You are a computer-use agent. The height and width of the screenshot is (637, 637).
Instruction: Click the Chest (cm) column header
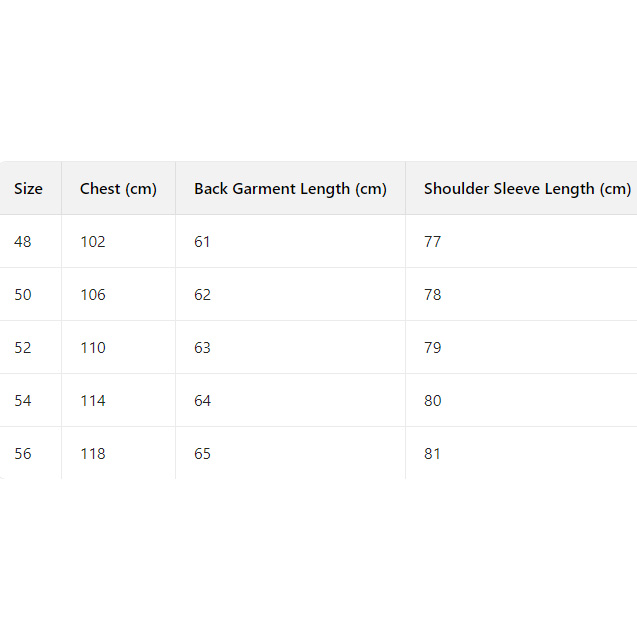118,189
